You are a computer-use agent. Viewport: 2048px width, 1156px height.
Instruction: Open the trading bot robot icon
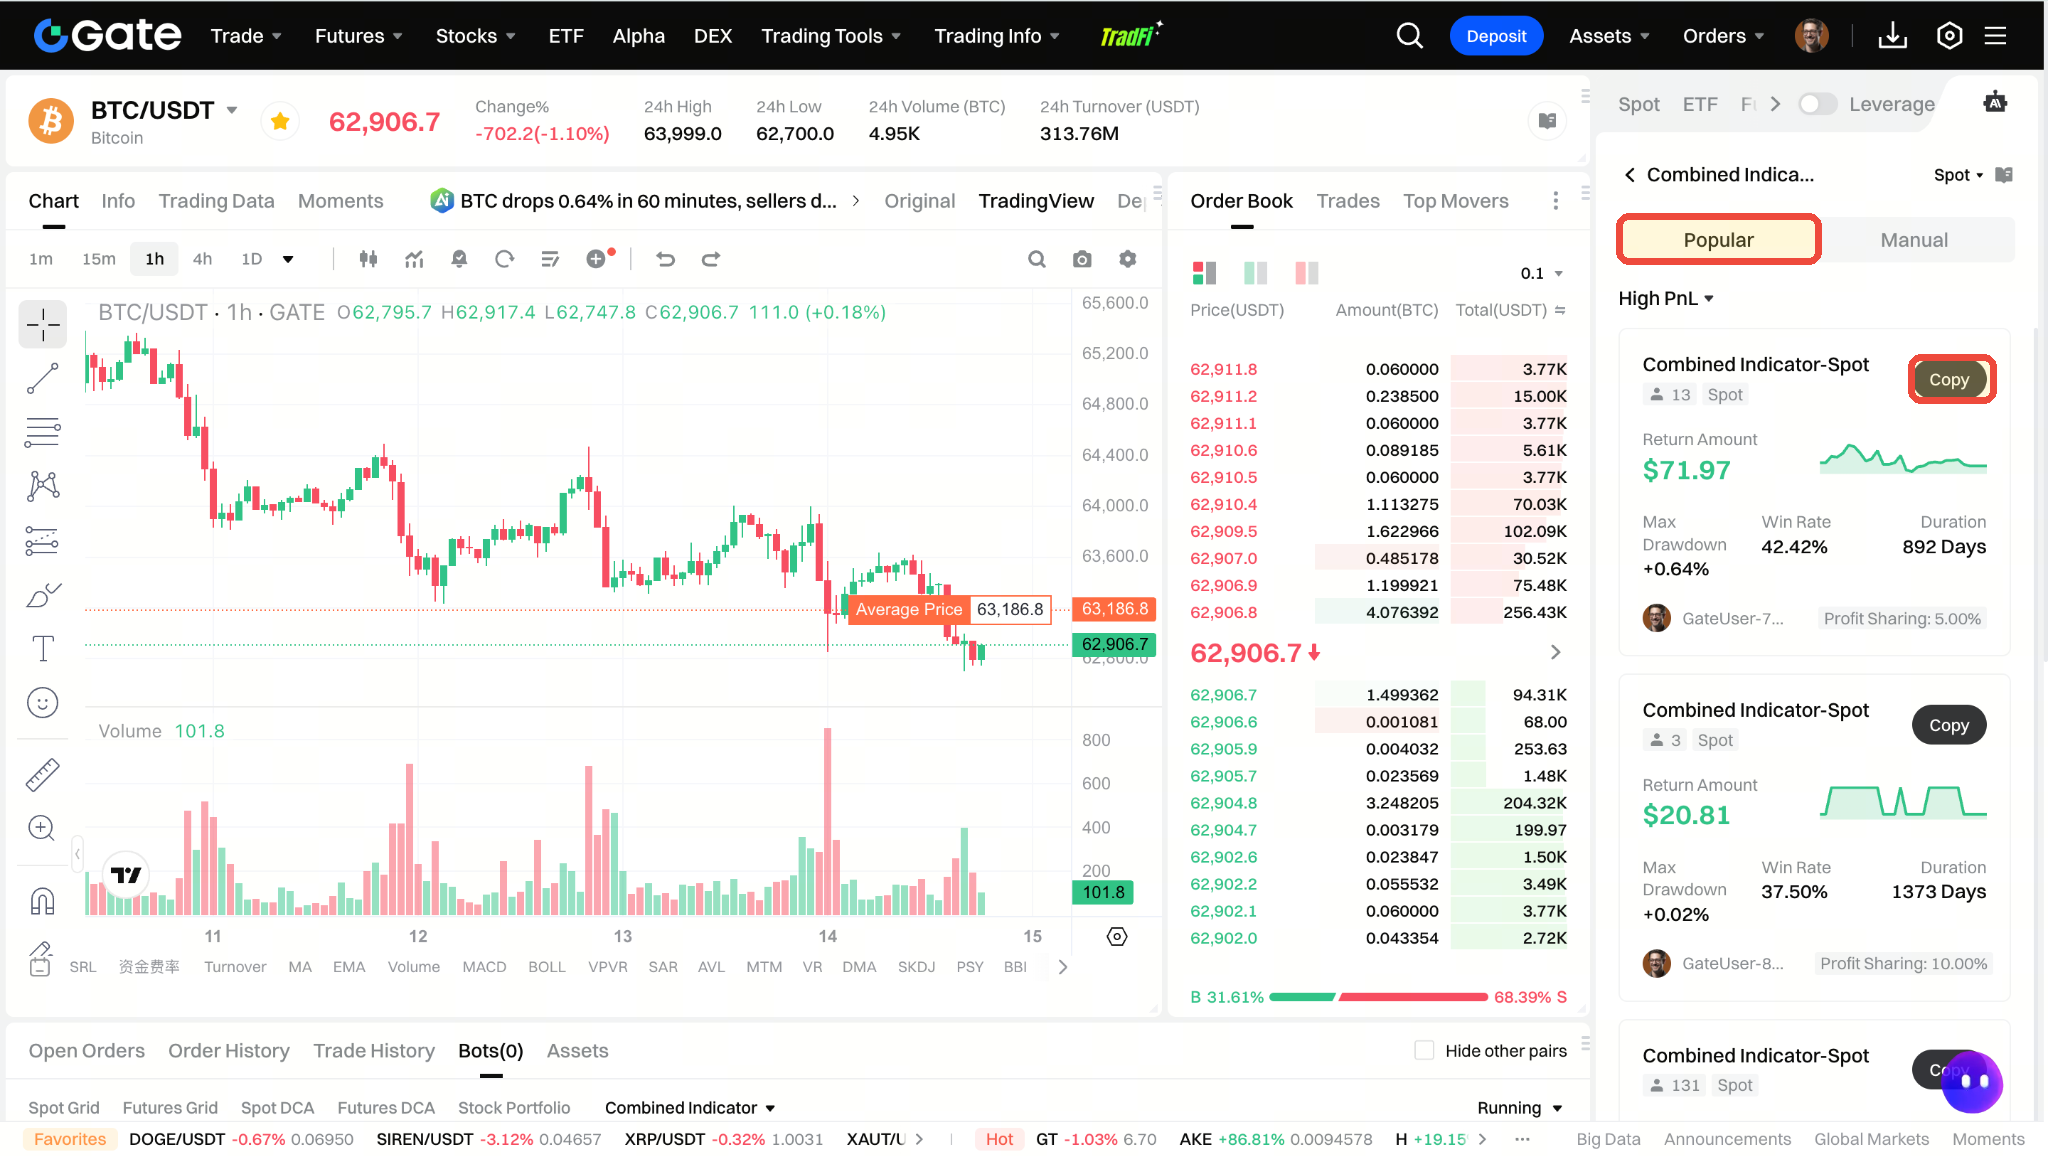(x=1995, y=102)
